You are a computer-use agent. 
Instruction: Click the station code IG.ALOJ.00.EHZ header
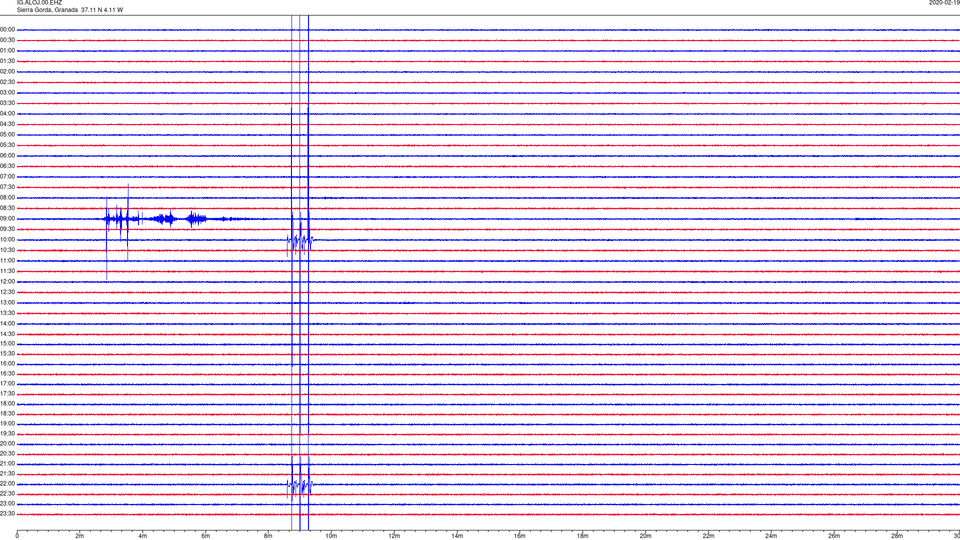tap(39, 3)
